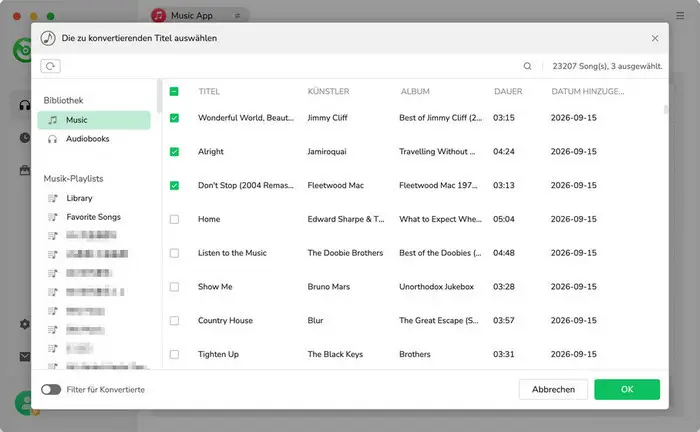Click the Fleetwood Mac artist cell

pos(335,185)
